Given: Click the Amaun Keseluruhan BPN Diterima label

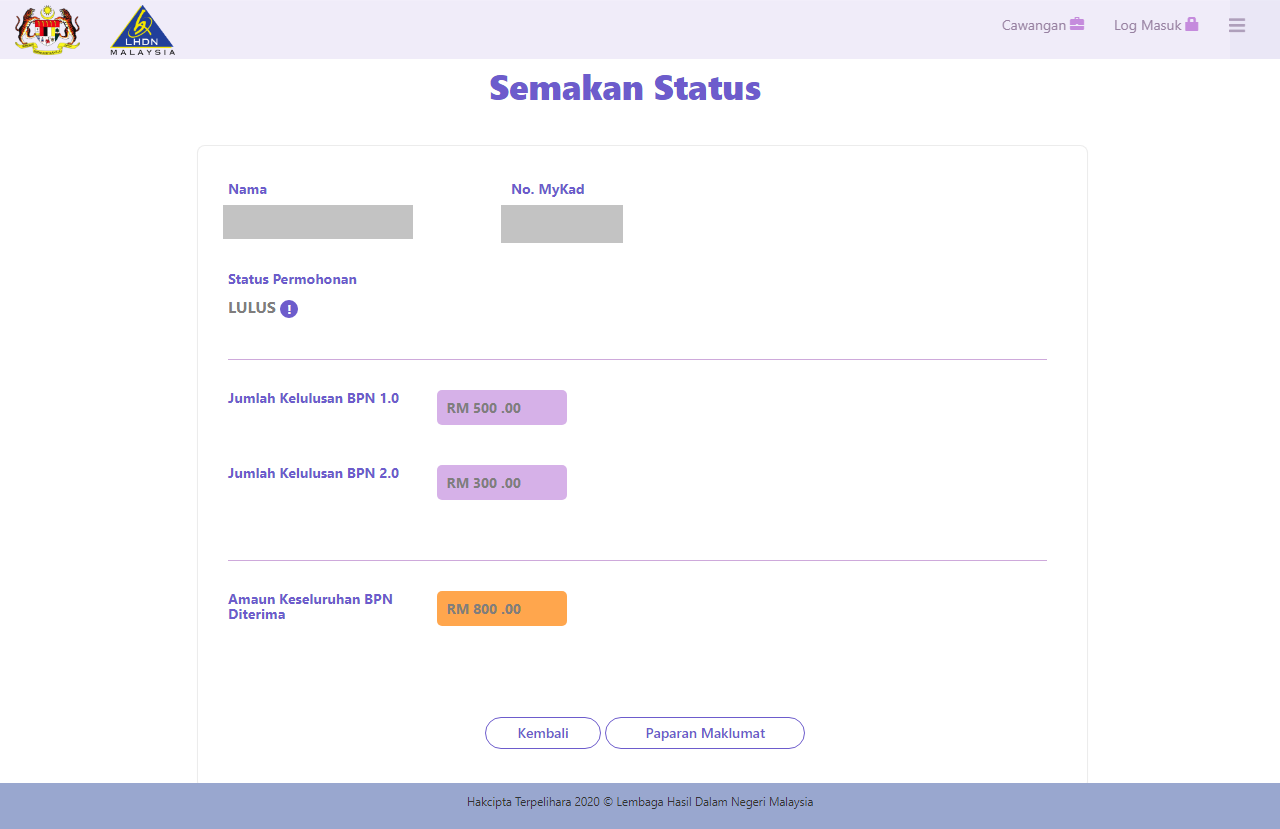Looking at the screenshot, I should 310,607.
